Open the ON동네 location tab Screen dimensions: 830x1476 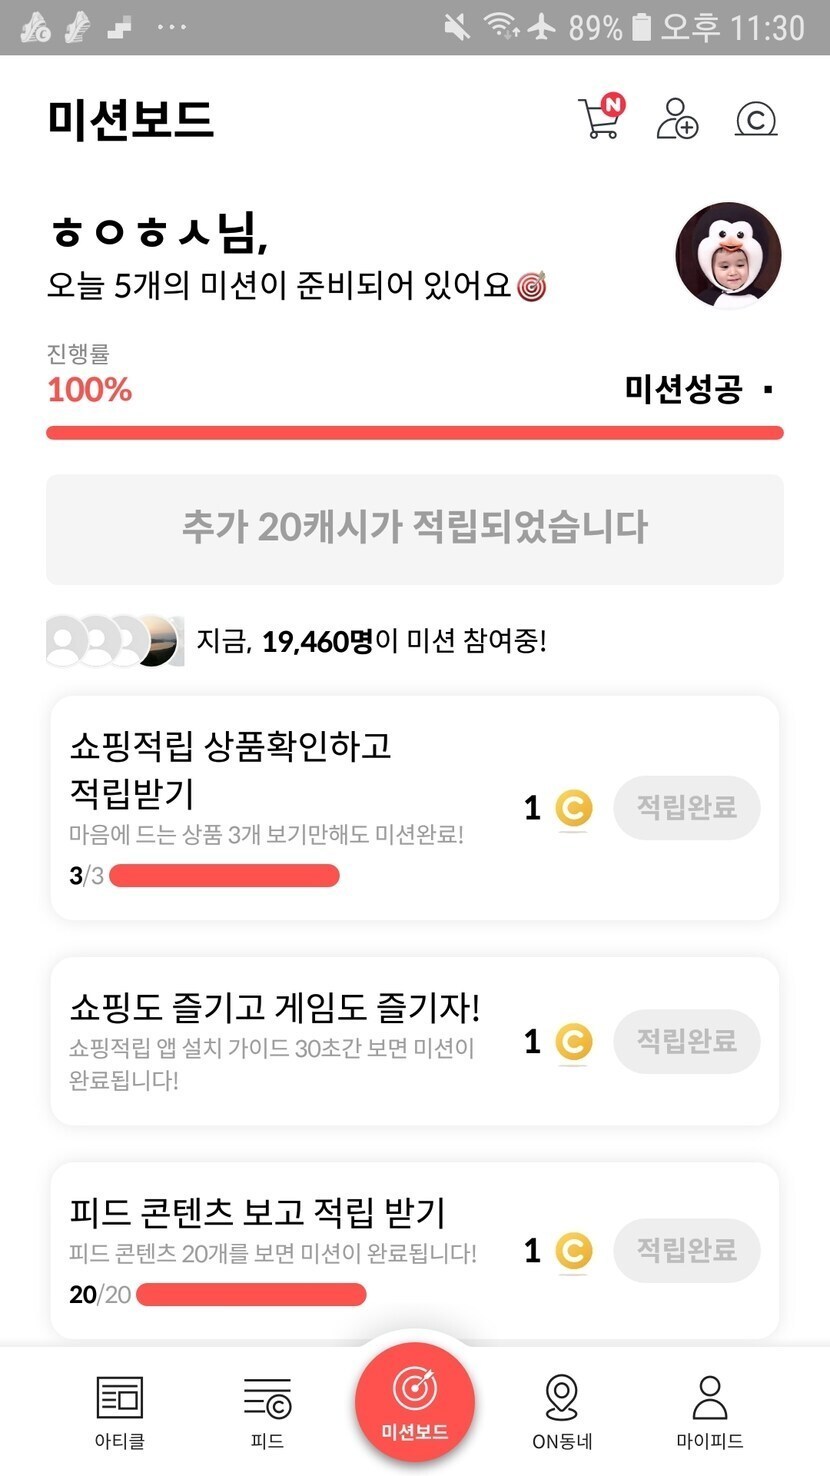click(x=562, y=1411)
